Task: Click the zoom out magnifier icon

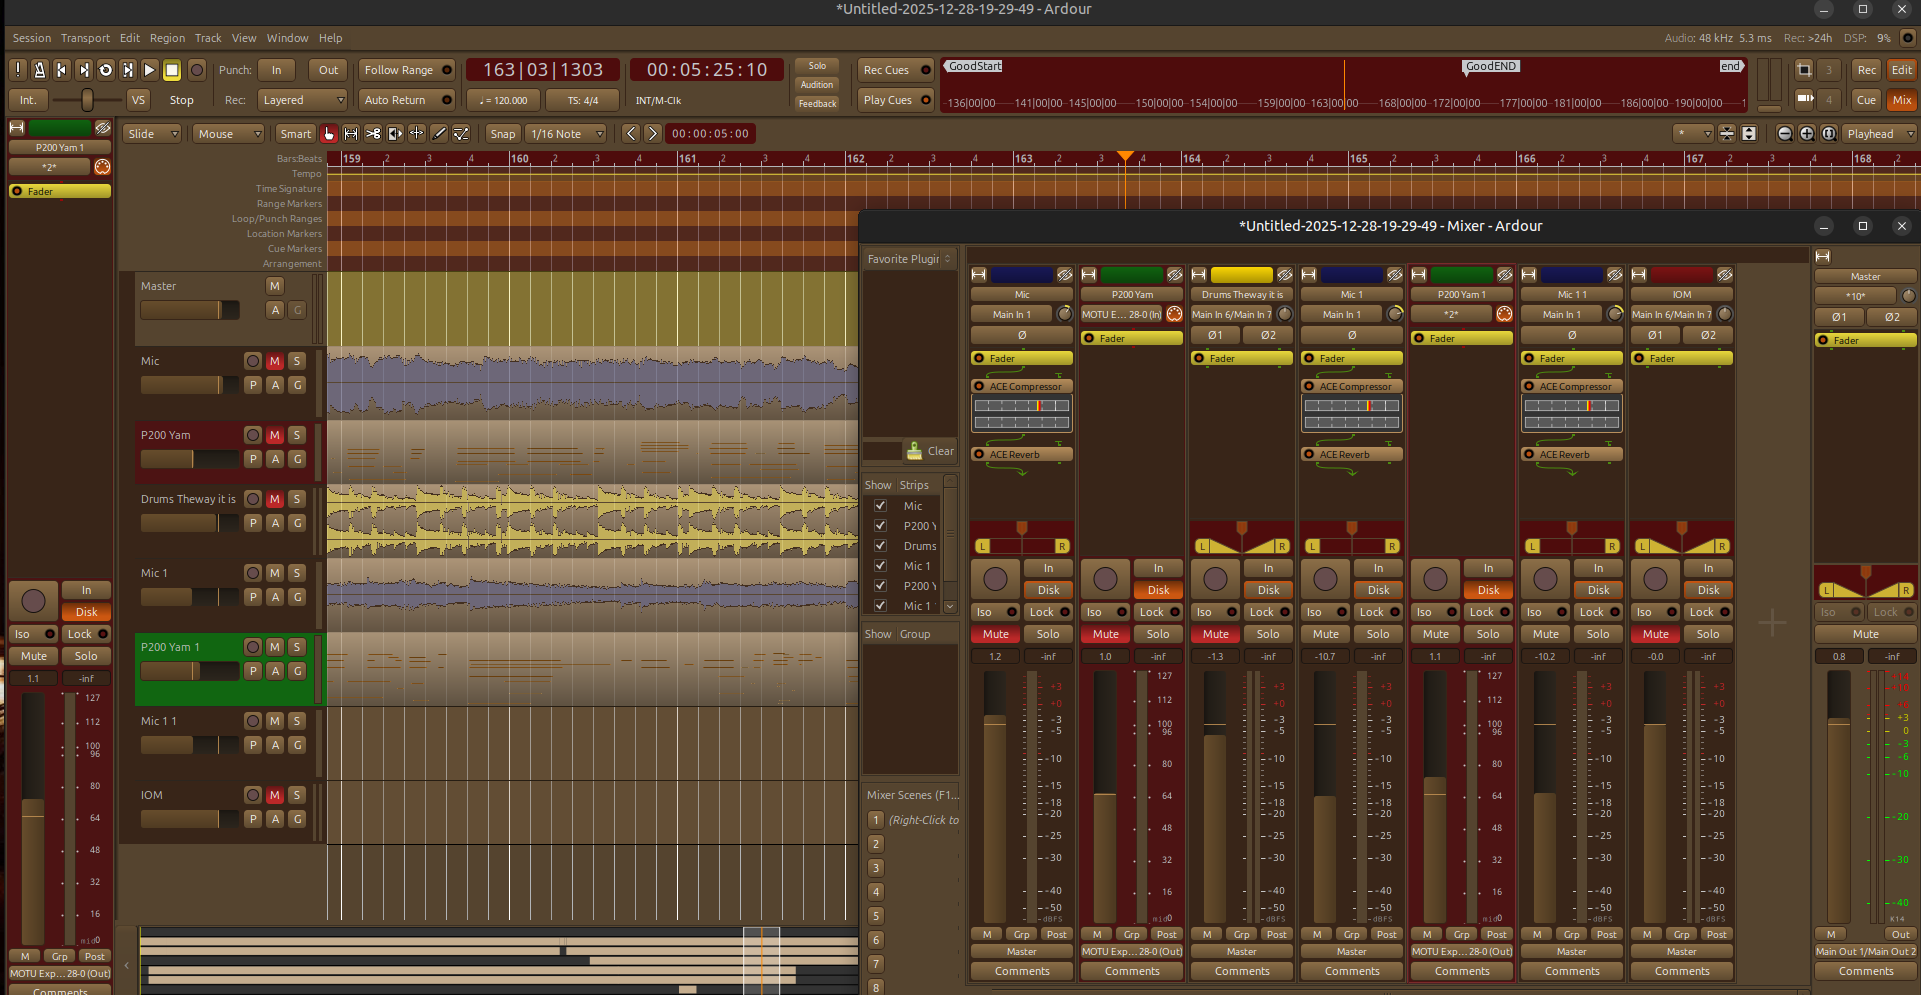Action: point(1785,134)
